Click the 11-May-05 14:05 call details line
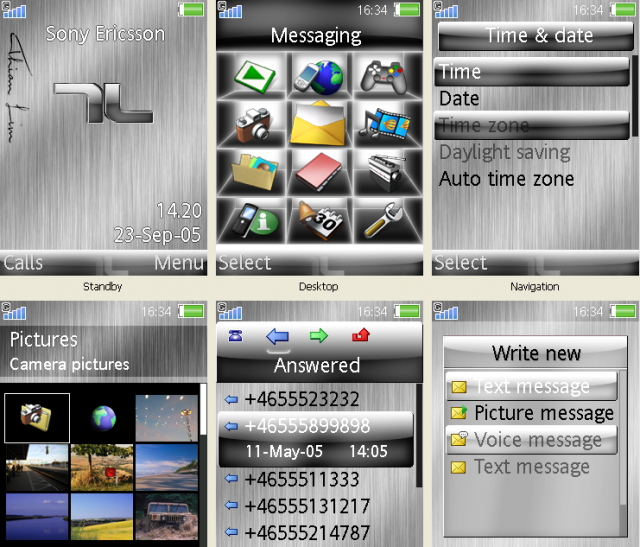The width and height of the screenshot is (640, 547). [x=316, y=451]
